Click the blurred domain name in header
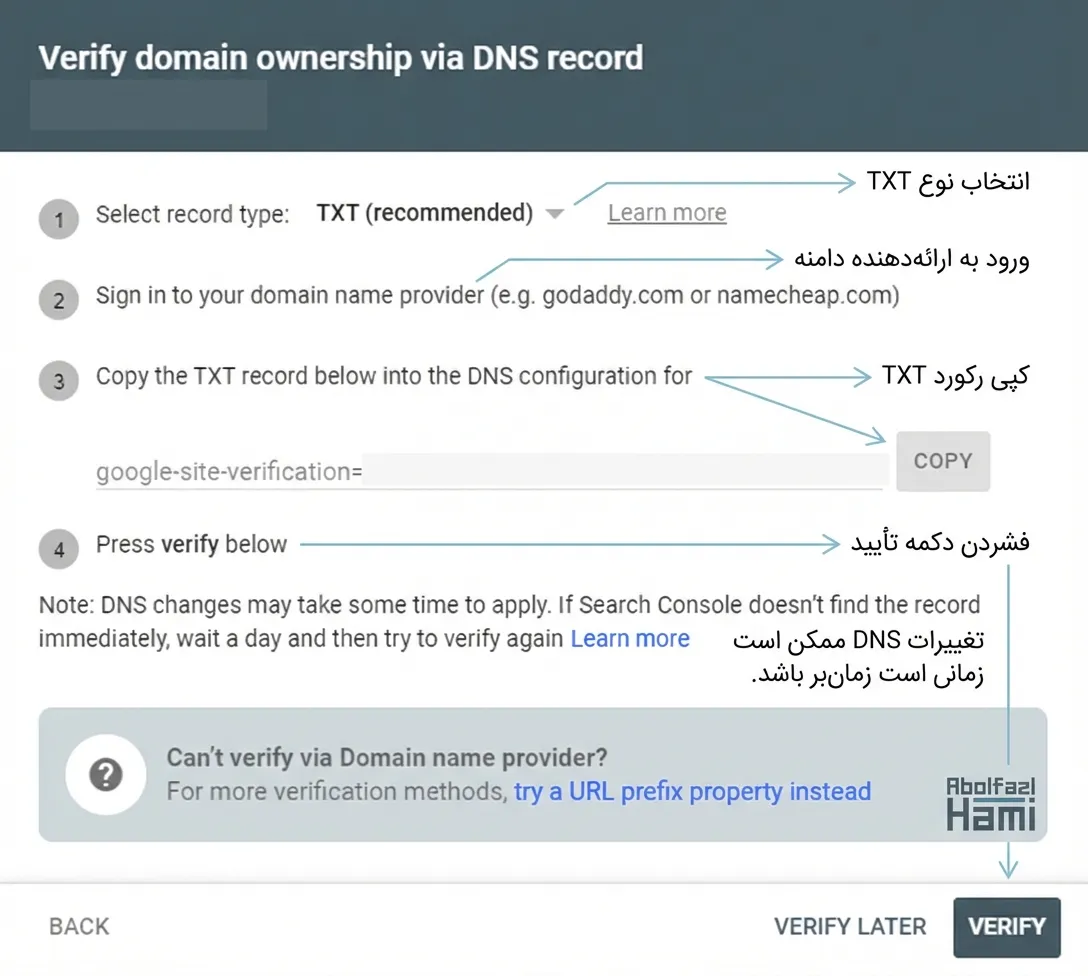Screen dimensions: 1088x976 (149, 106)
